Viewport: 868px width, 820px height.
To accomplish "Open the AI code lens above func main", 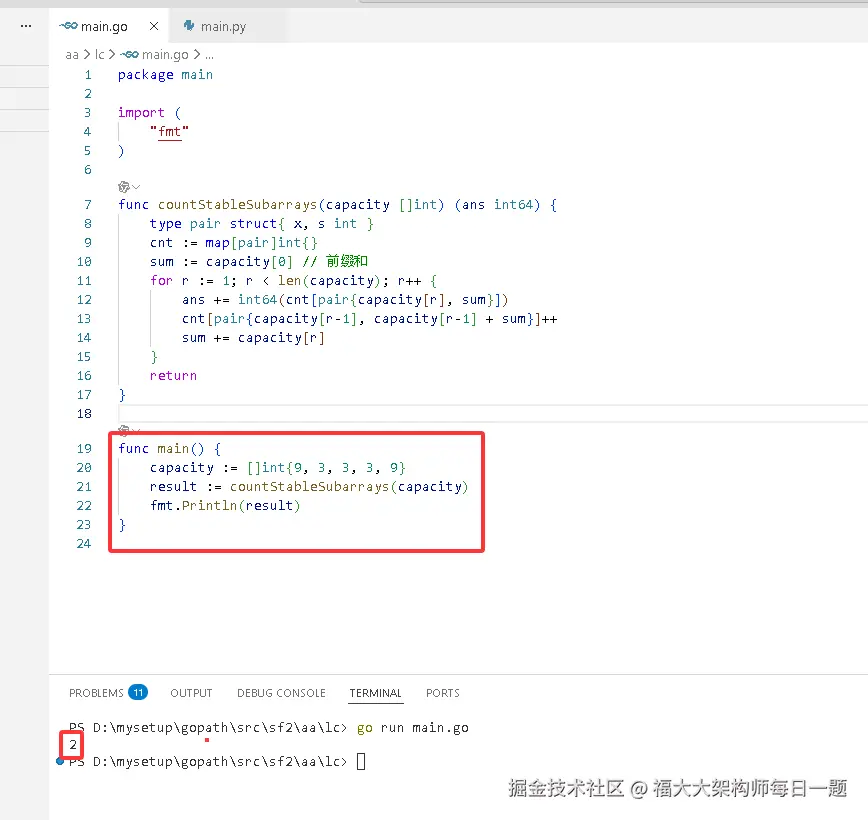I will coord(128,430).
